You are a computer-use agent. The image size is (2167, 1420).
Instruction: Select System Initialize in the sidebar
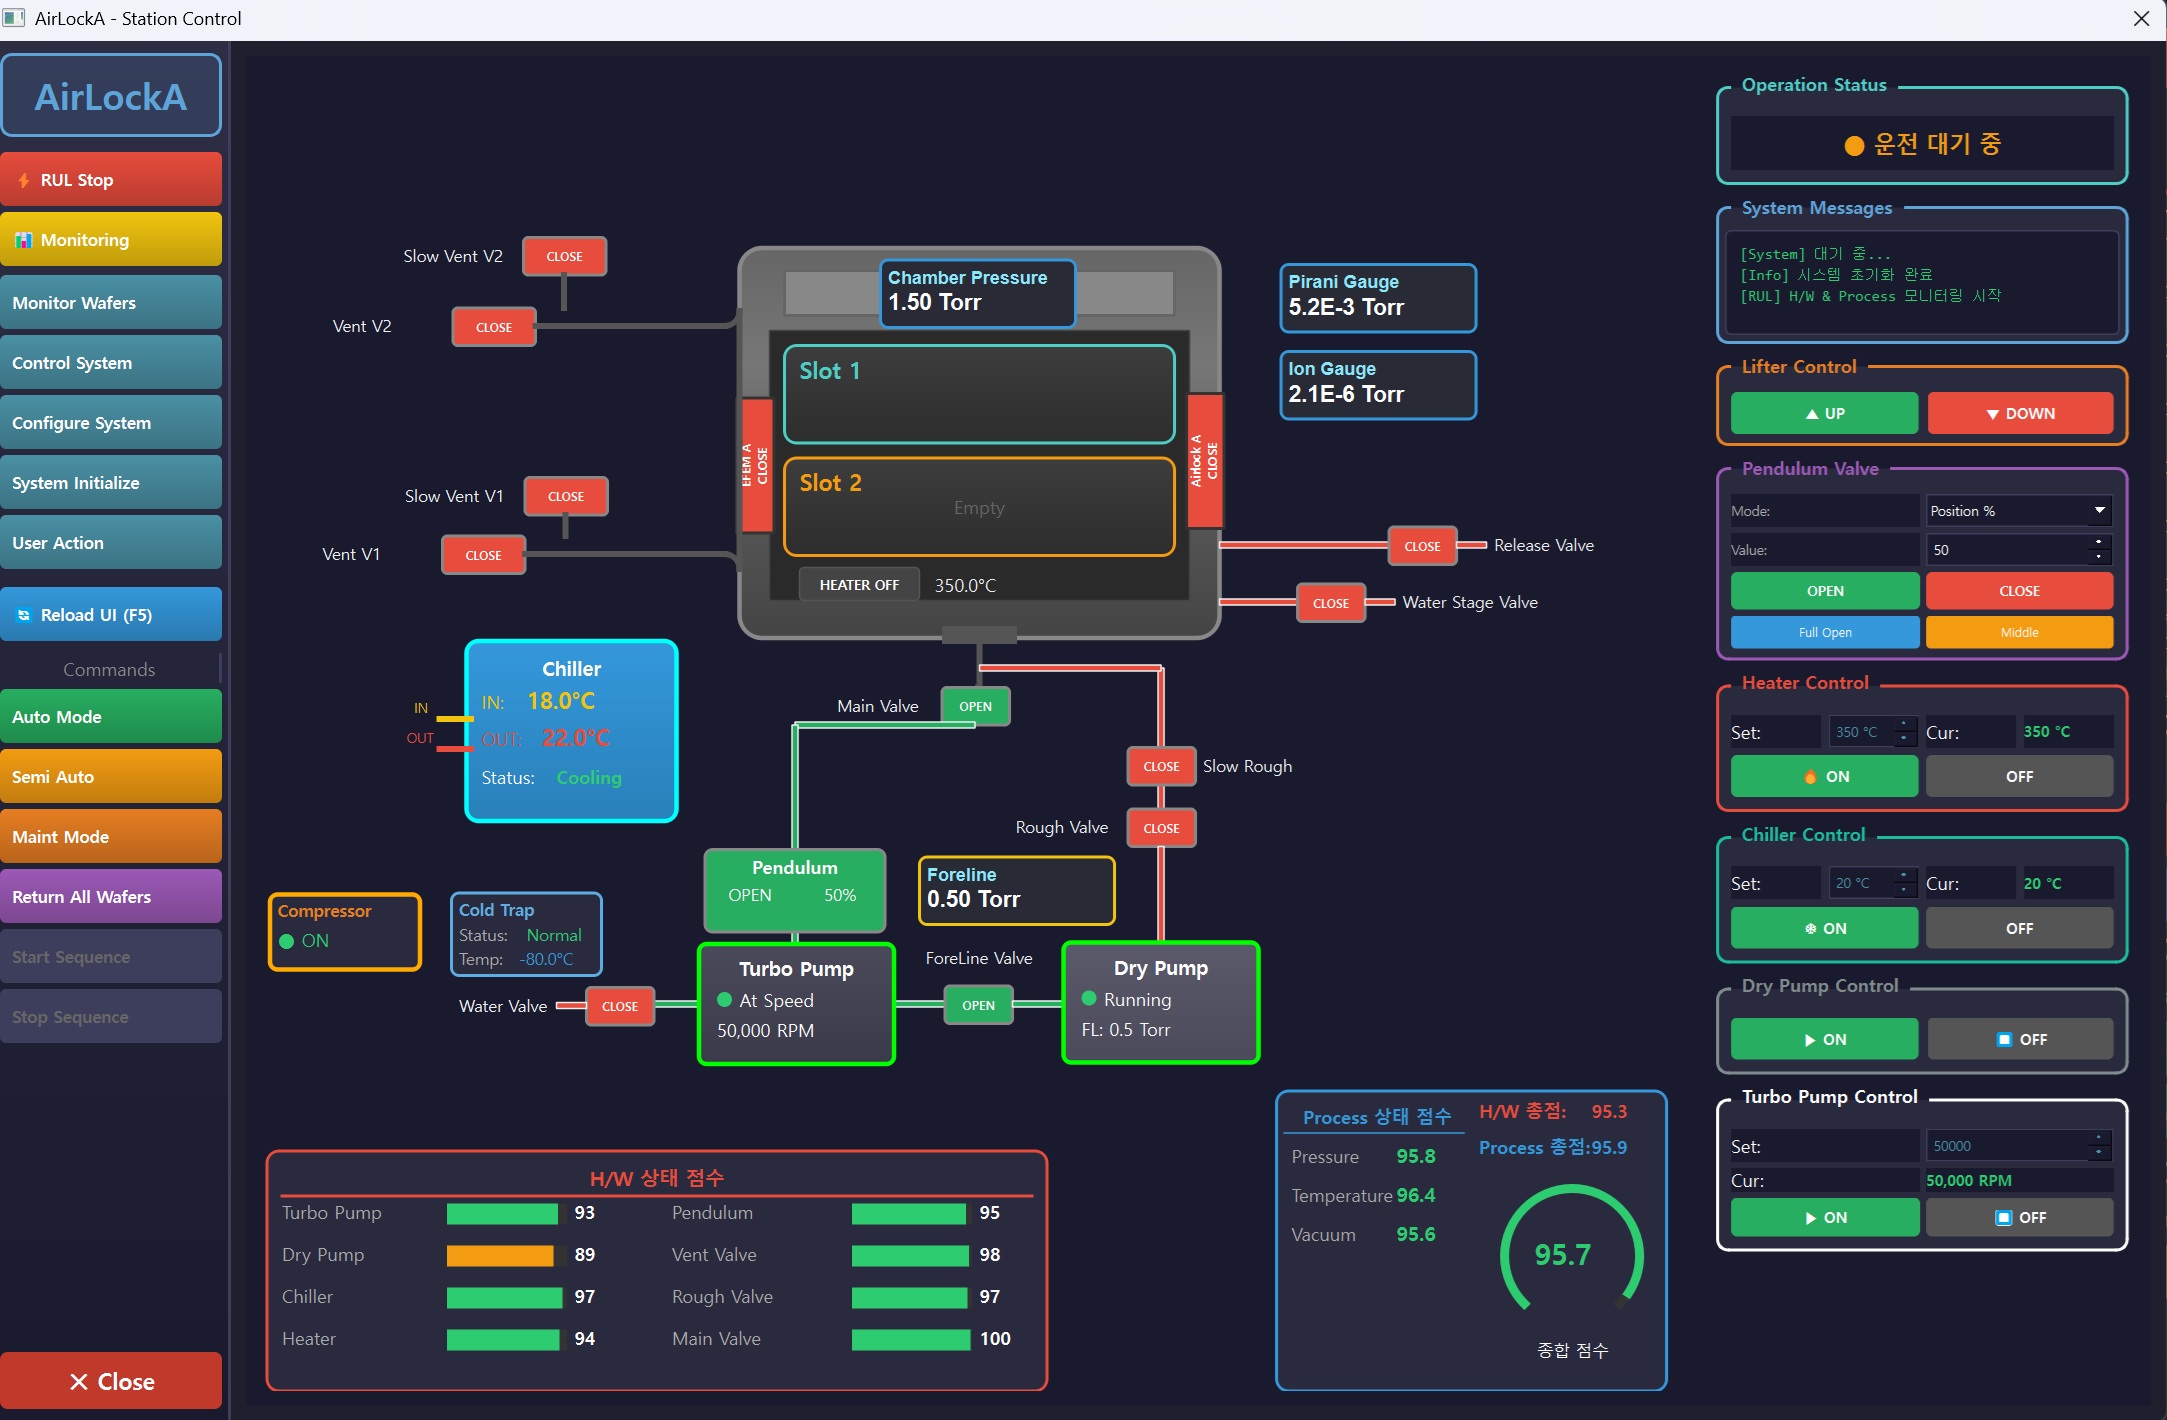click(x=111, y=483)
